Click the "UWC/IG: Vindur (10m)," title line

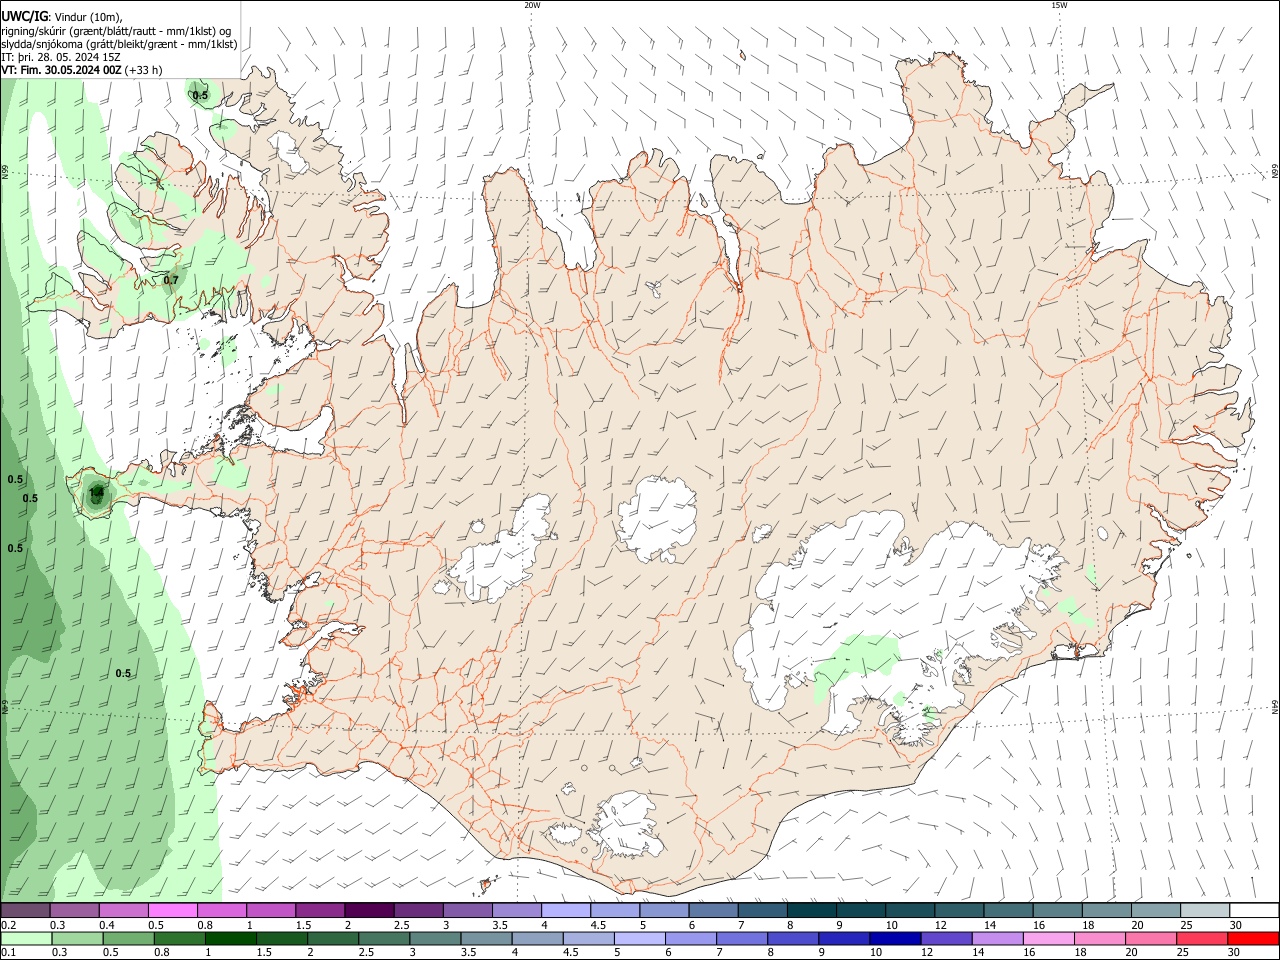pyautogui.click(x=62, y=16)
